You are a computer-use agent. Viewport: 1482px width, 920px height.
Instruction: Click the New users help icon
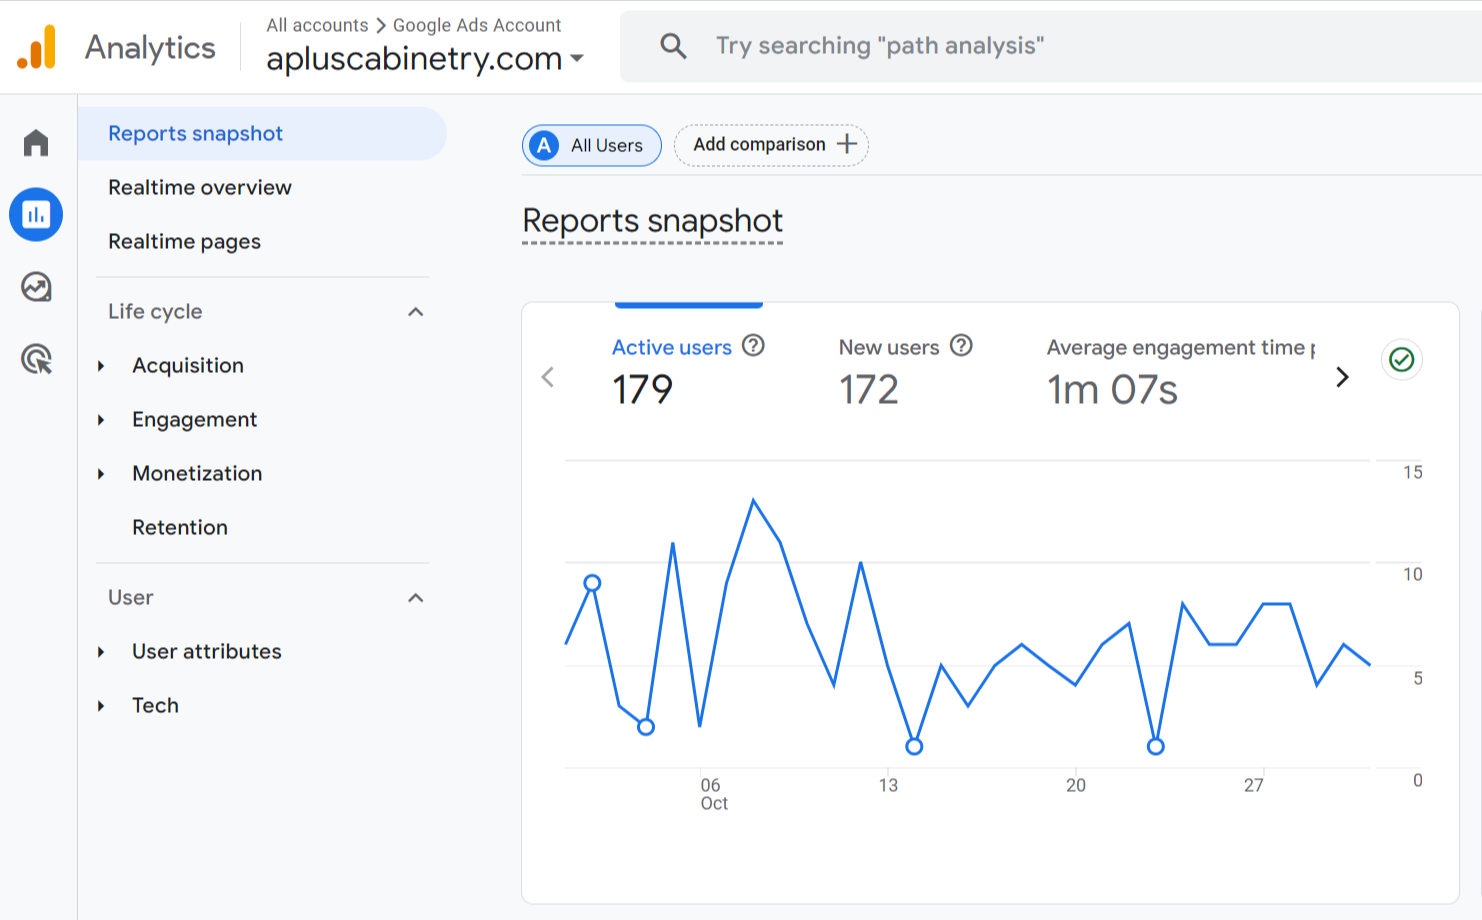[961, 346]
